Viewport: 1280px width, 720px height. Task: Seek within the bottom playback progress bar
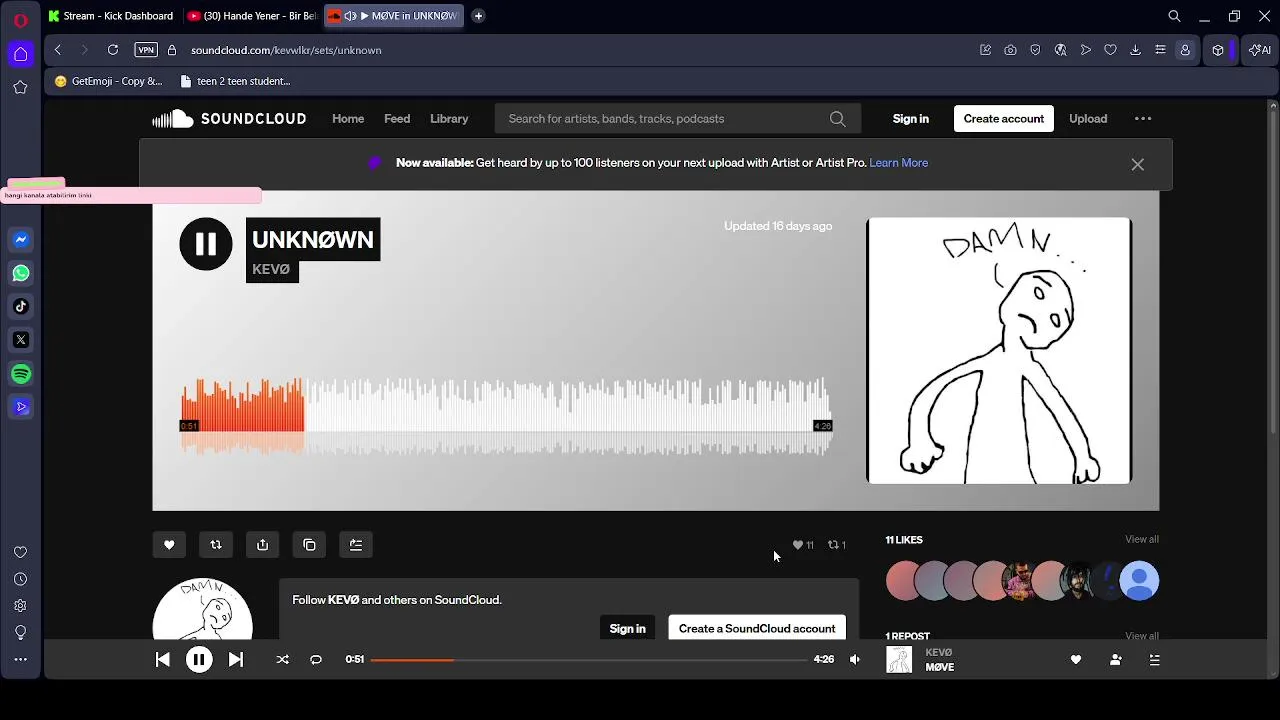(x=588, y=659)
